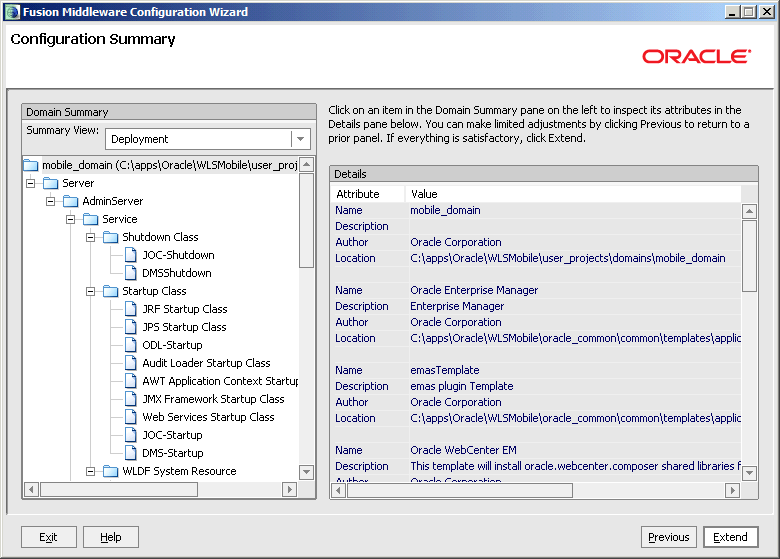Collapse the Shutdown Class node
This screenshot has width=780, height=559.
coord(91,237)
